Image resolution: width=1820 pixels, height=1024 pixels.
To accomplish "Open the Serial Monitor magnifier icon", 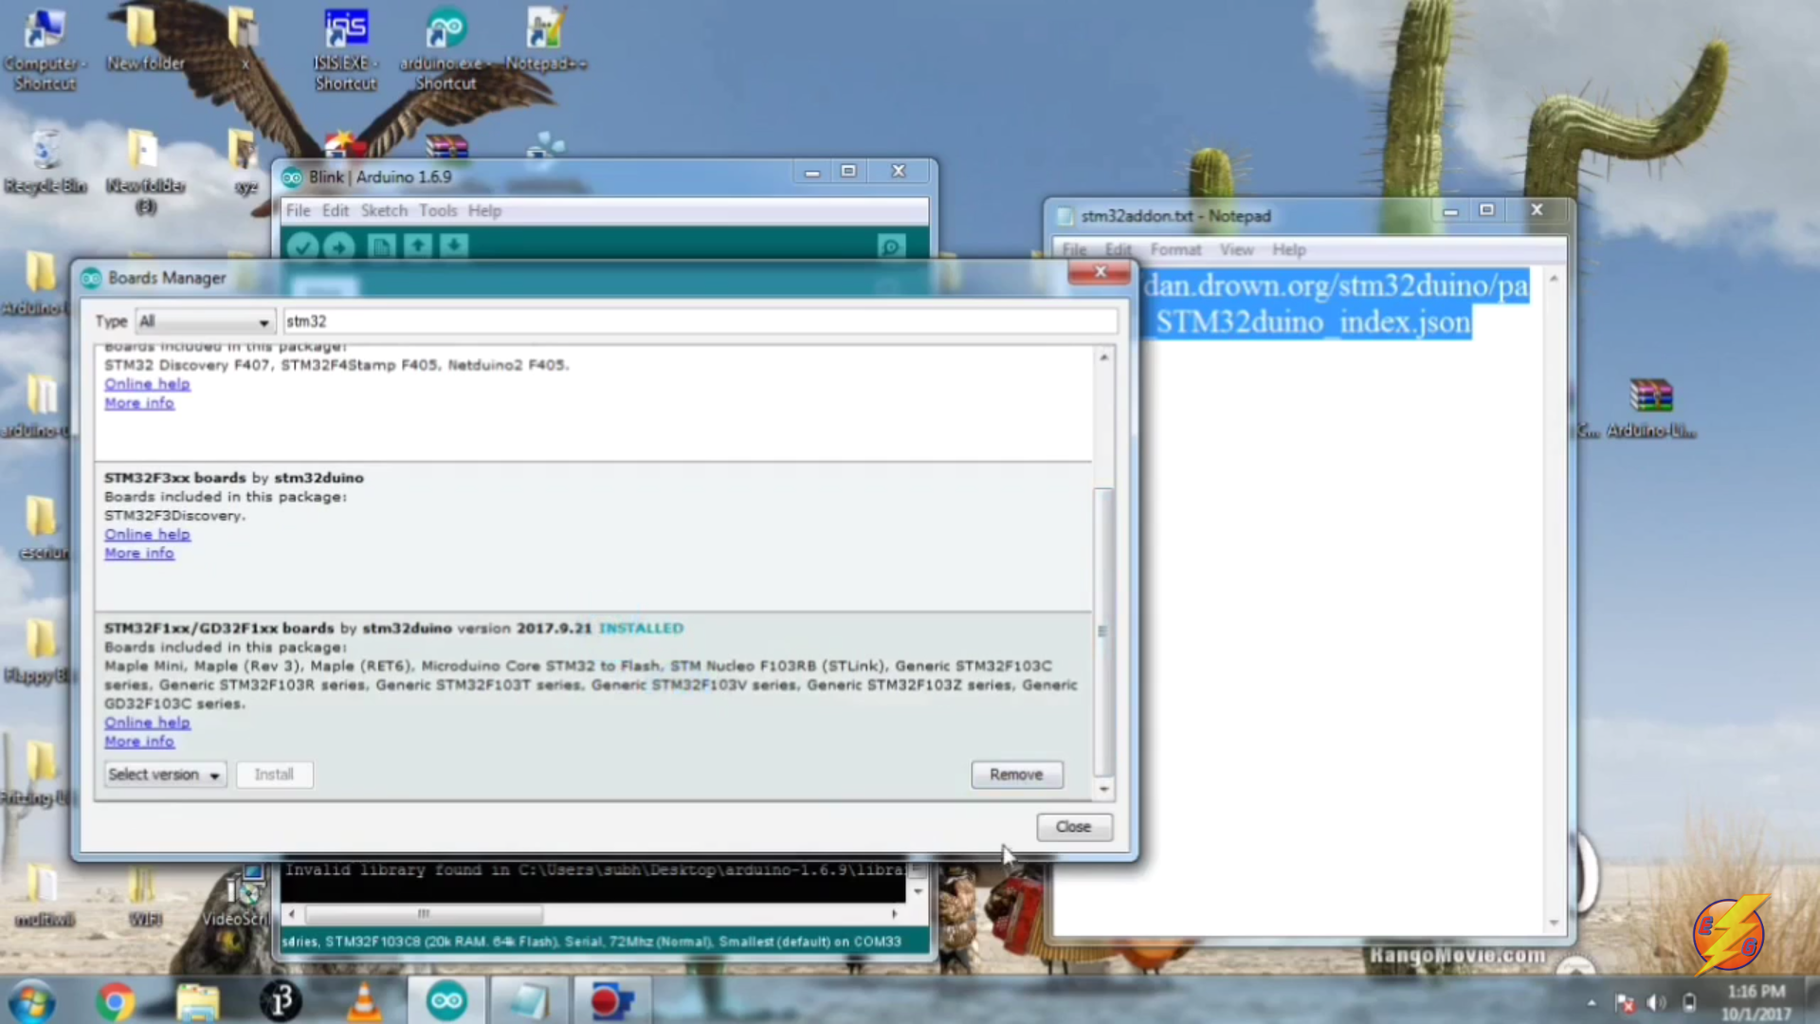I will (x=890, y=246).
